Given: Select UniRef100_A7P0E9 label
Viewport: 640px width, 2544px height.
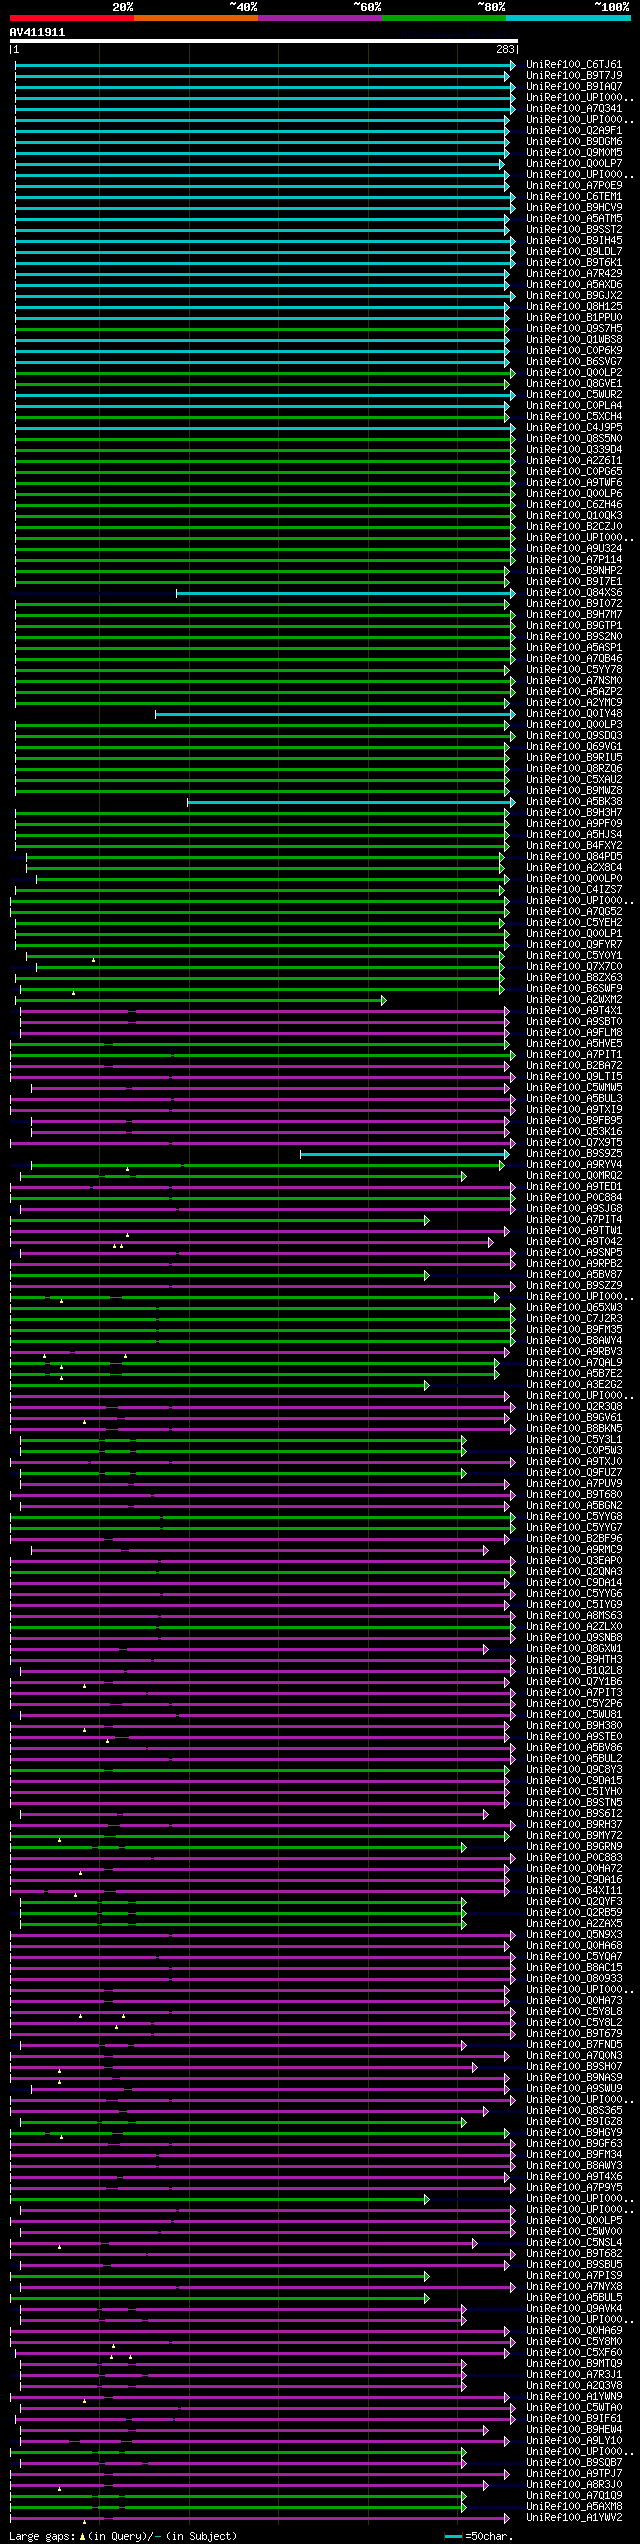Looking at the screenshot, I should coord(574,186).
